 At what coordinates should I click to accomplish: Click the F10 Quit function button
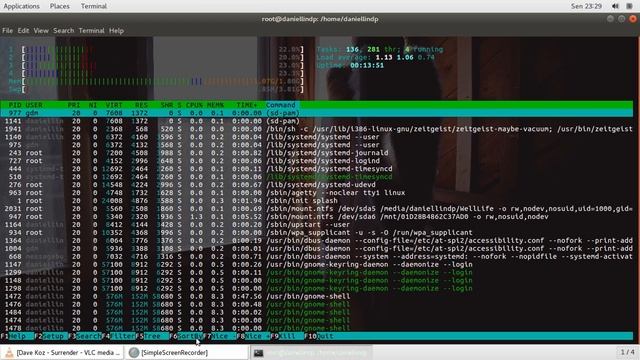tap(320, 336)
